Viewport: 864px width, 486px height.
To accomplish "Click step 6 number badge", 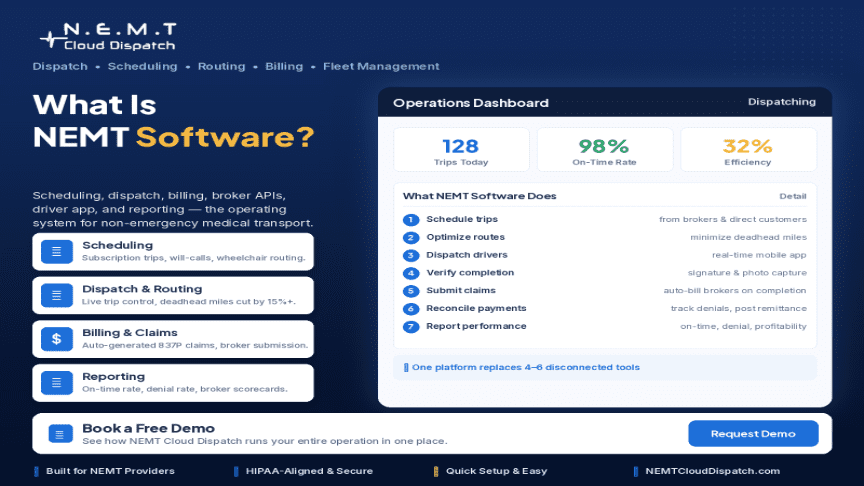I will pos(411,309).
